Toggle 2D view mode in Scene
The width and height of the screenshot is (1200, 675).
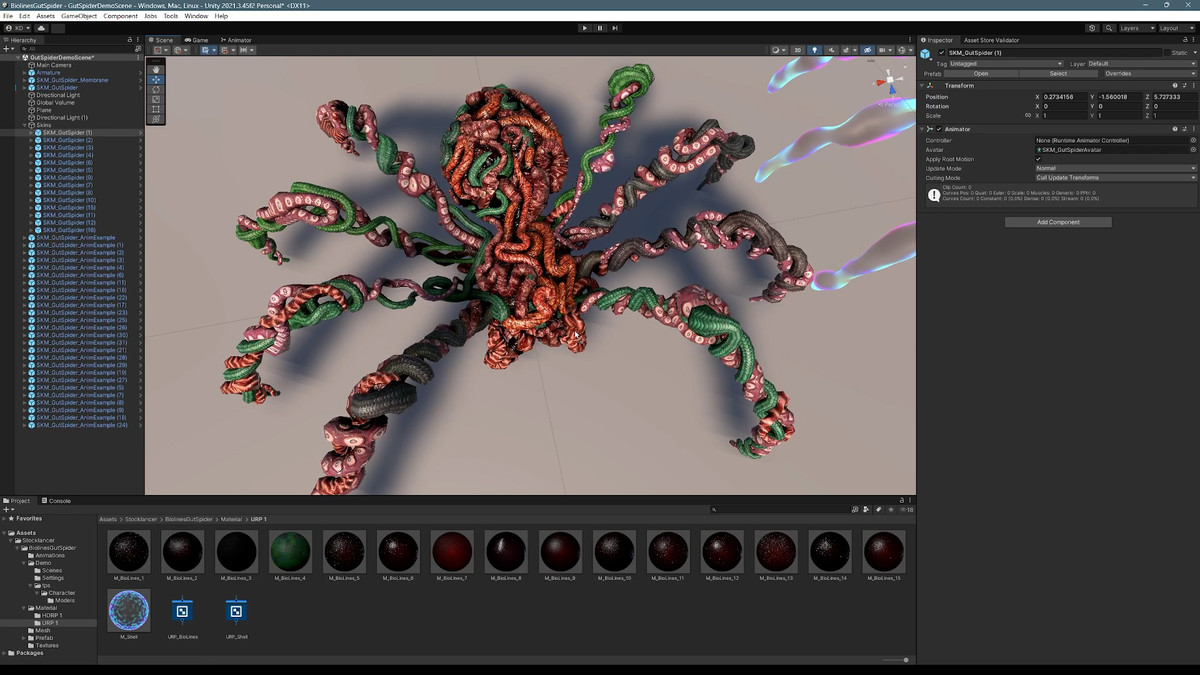tap(797, 50)
